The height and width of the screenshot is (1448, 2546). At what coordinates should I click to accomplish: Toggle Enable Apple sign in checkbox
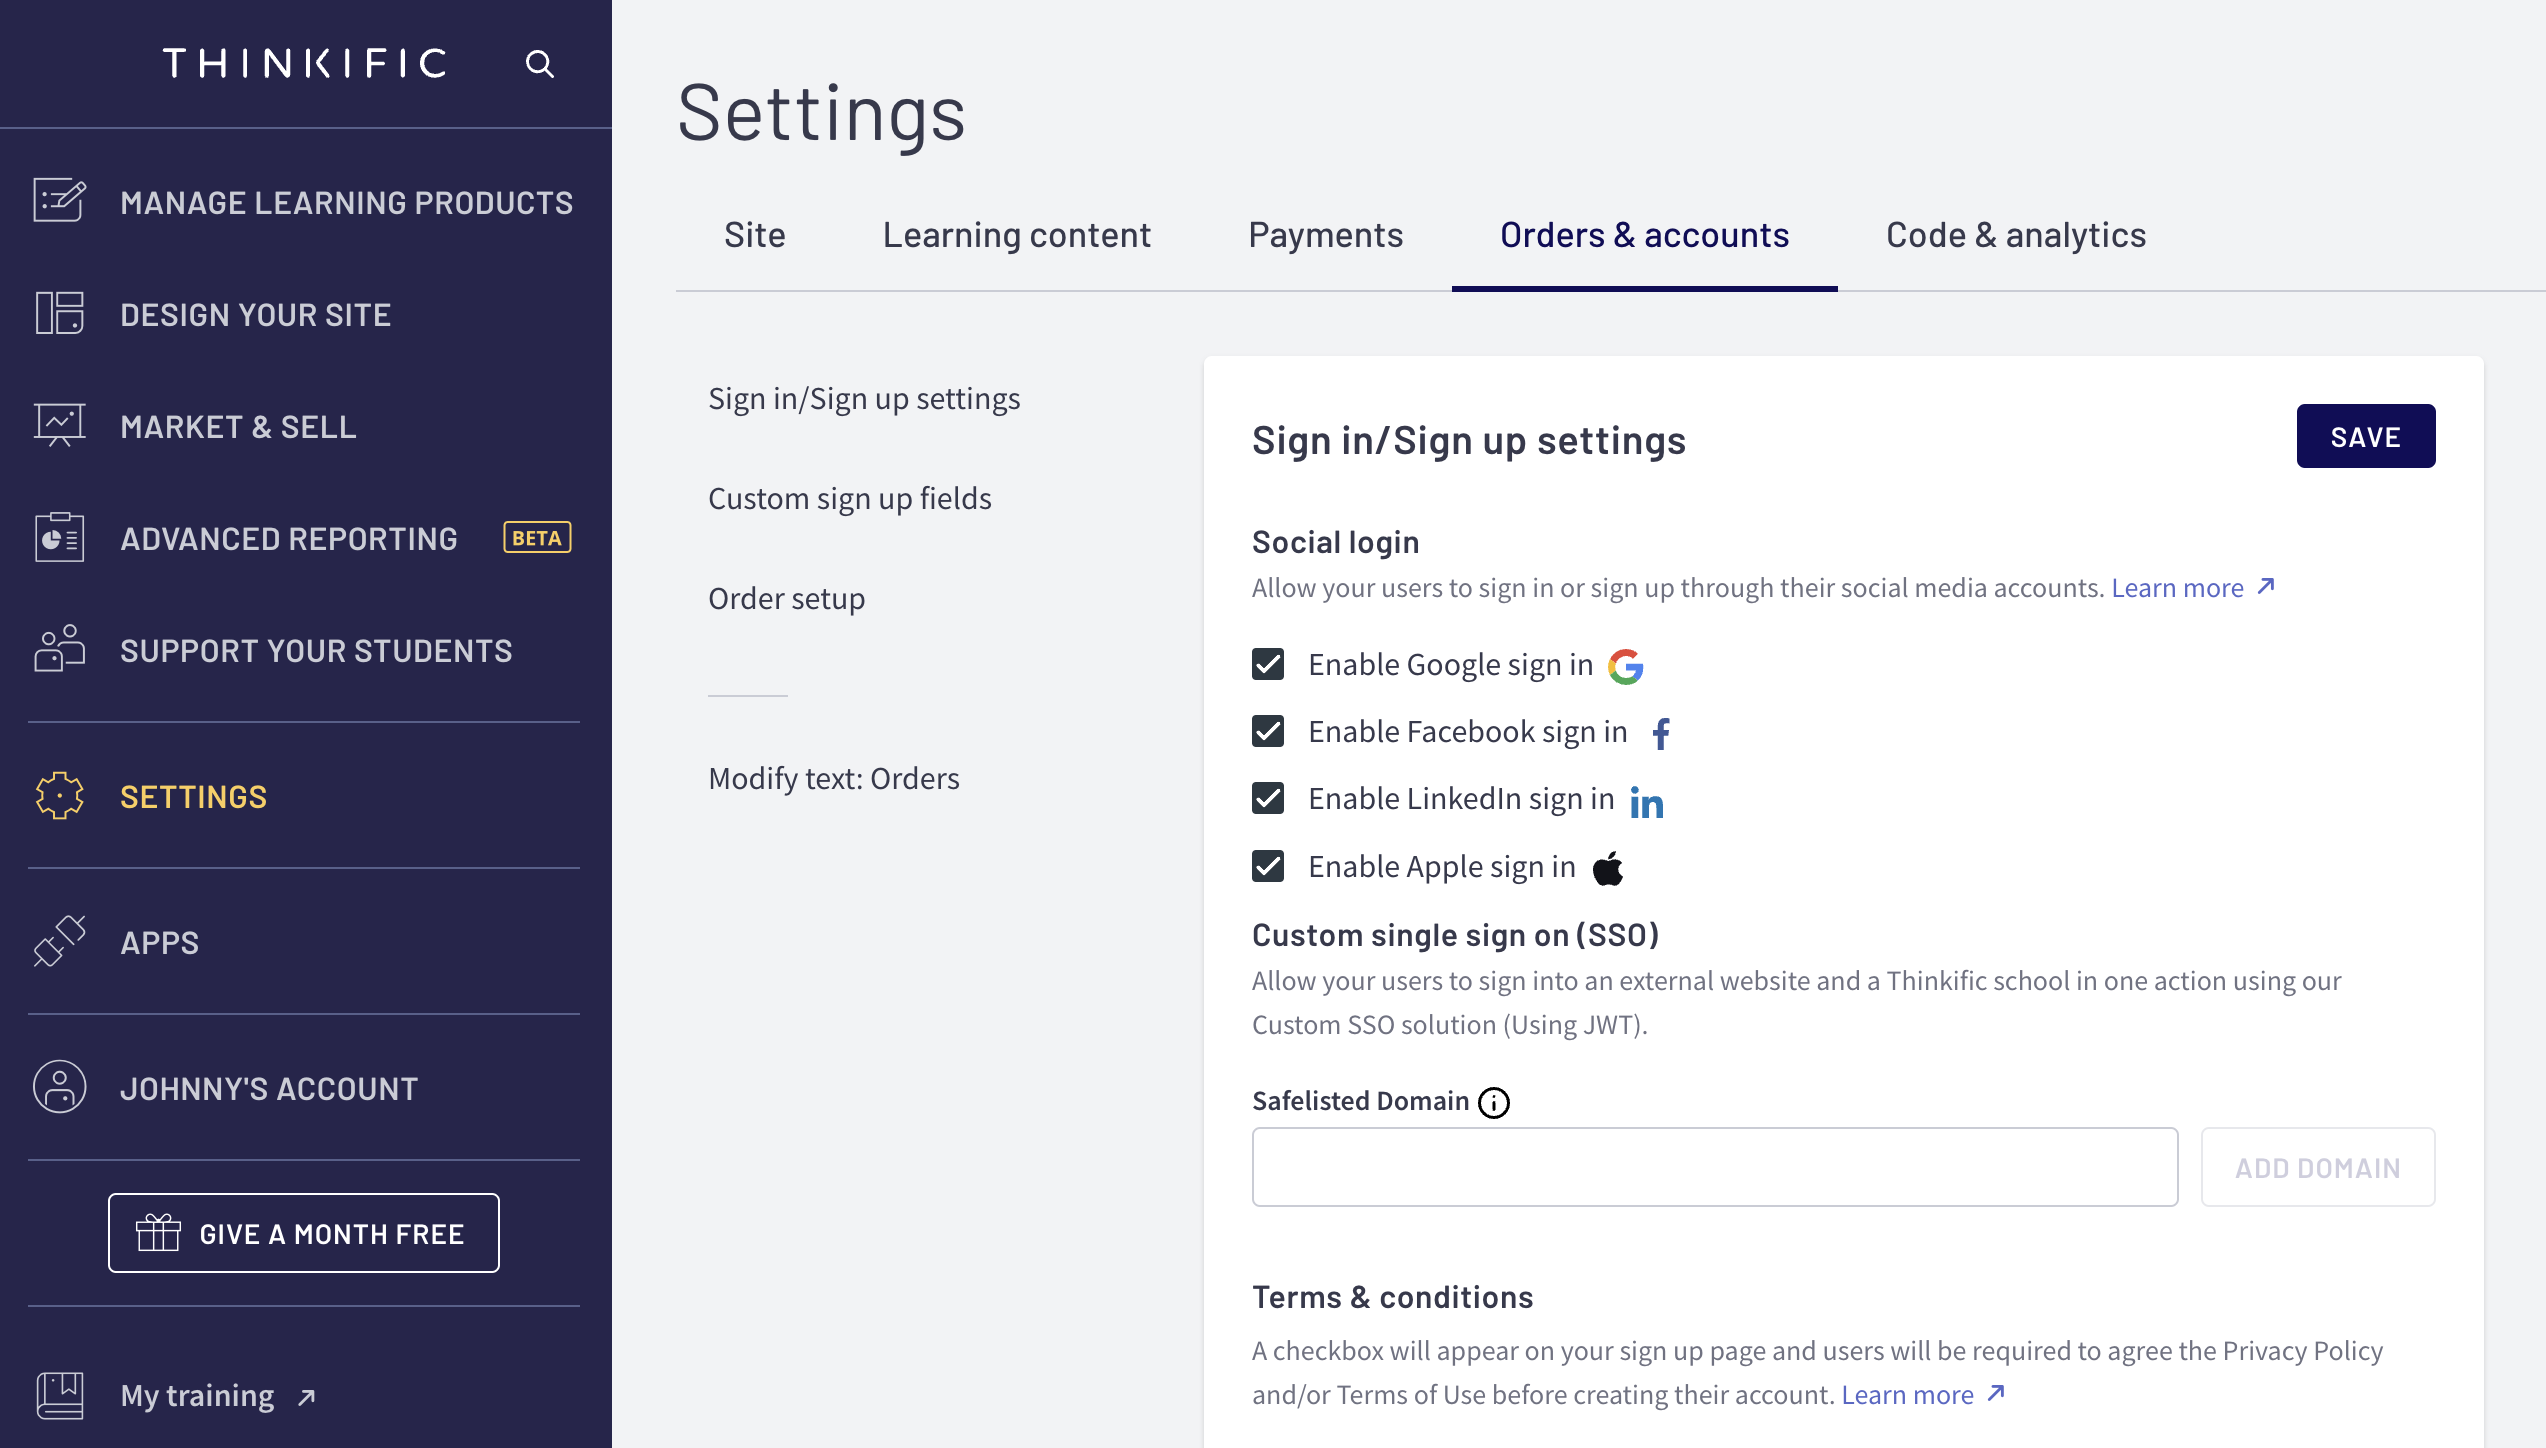pyautogui.click(x=1268, y=866)
